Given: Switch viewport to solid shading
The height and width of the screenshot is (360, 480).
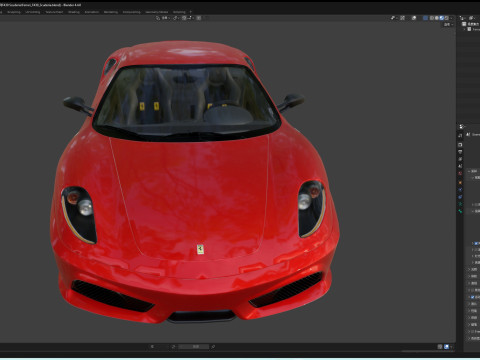Looking at the screenshot, I should pos(437,18).
